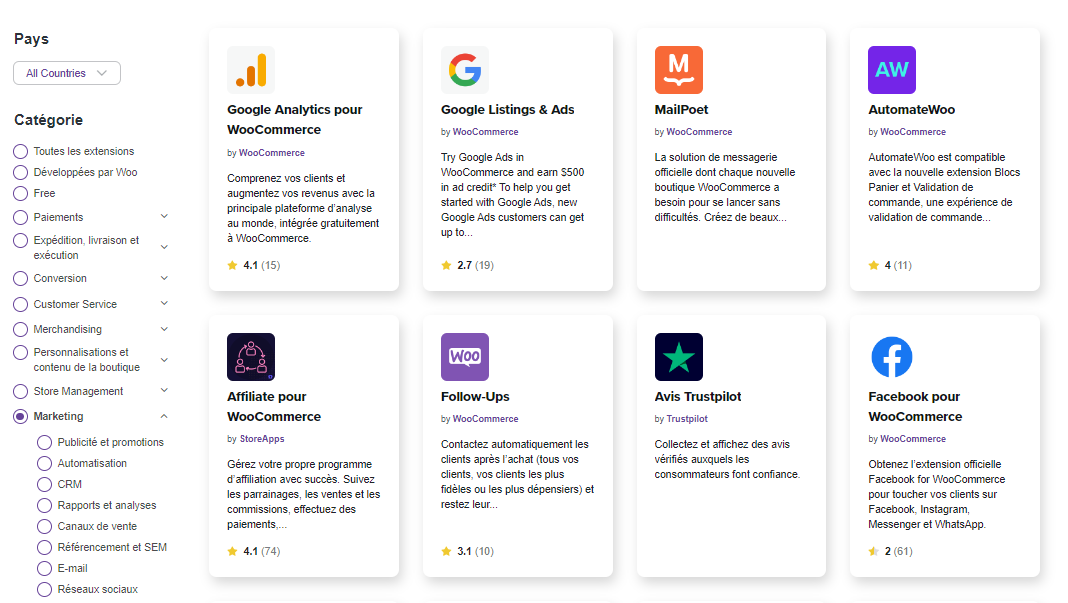Screen dimensions: 1068x603
Task: Expand the Paiements category chevron
Action: [164, 216]
